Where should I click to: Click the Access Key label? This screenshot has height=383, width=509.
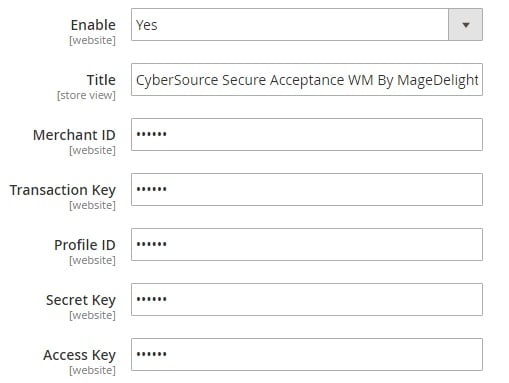coord(80,355)
